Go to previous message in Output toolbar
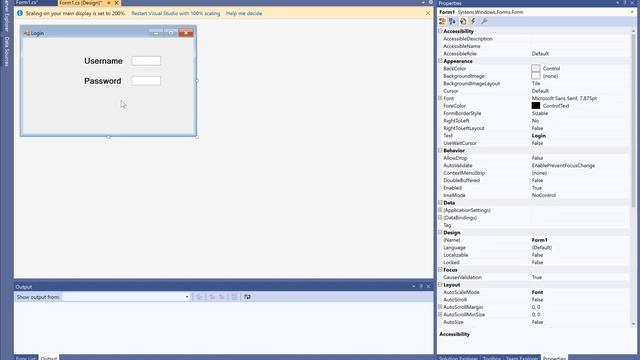This screenshot has height=360, width=640. point(212,297)
